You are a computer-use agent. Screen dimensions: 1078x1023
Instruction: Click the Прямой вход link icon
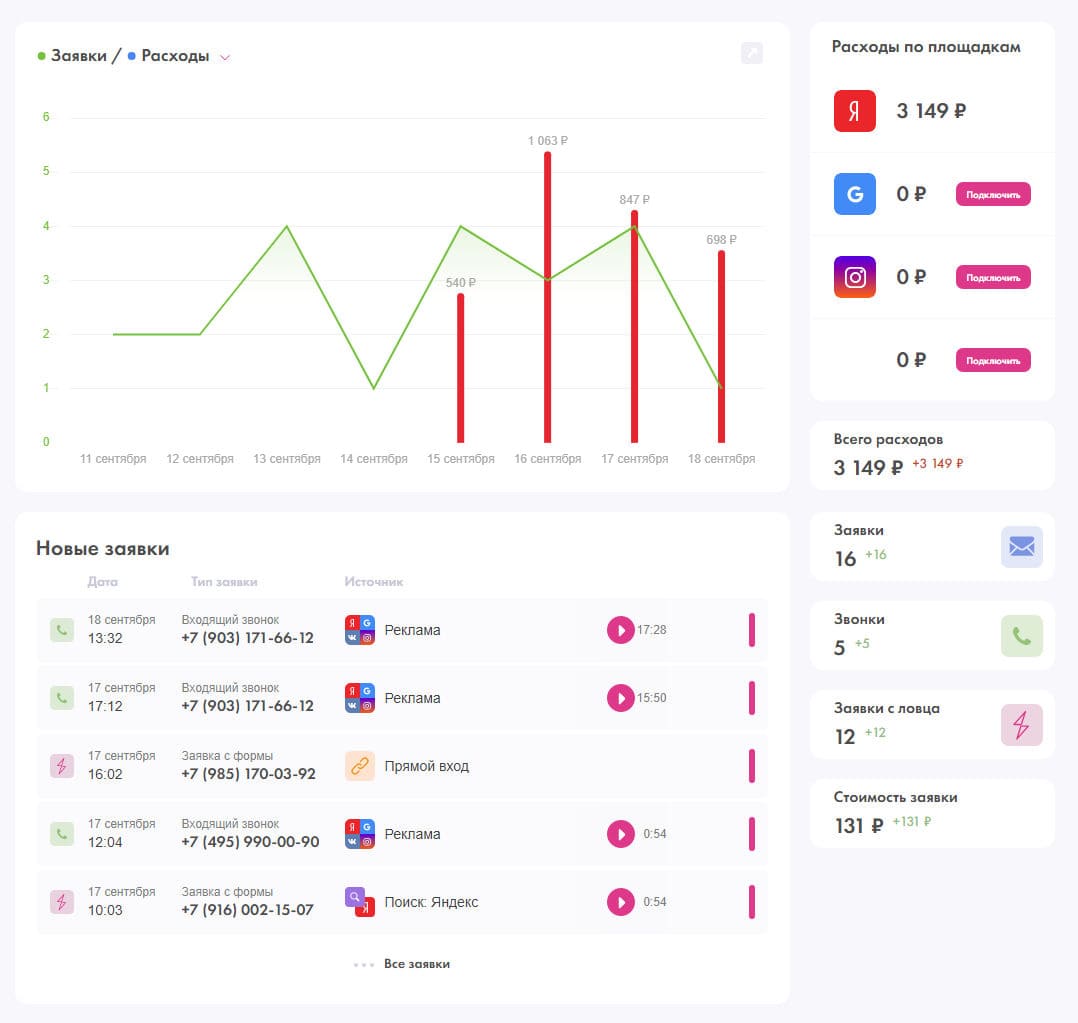(360, 766)
